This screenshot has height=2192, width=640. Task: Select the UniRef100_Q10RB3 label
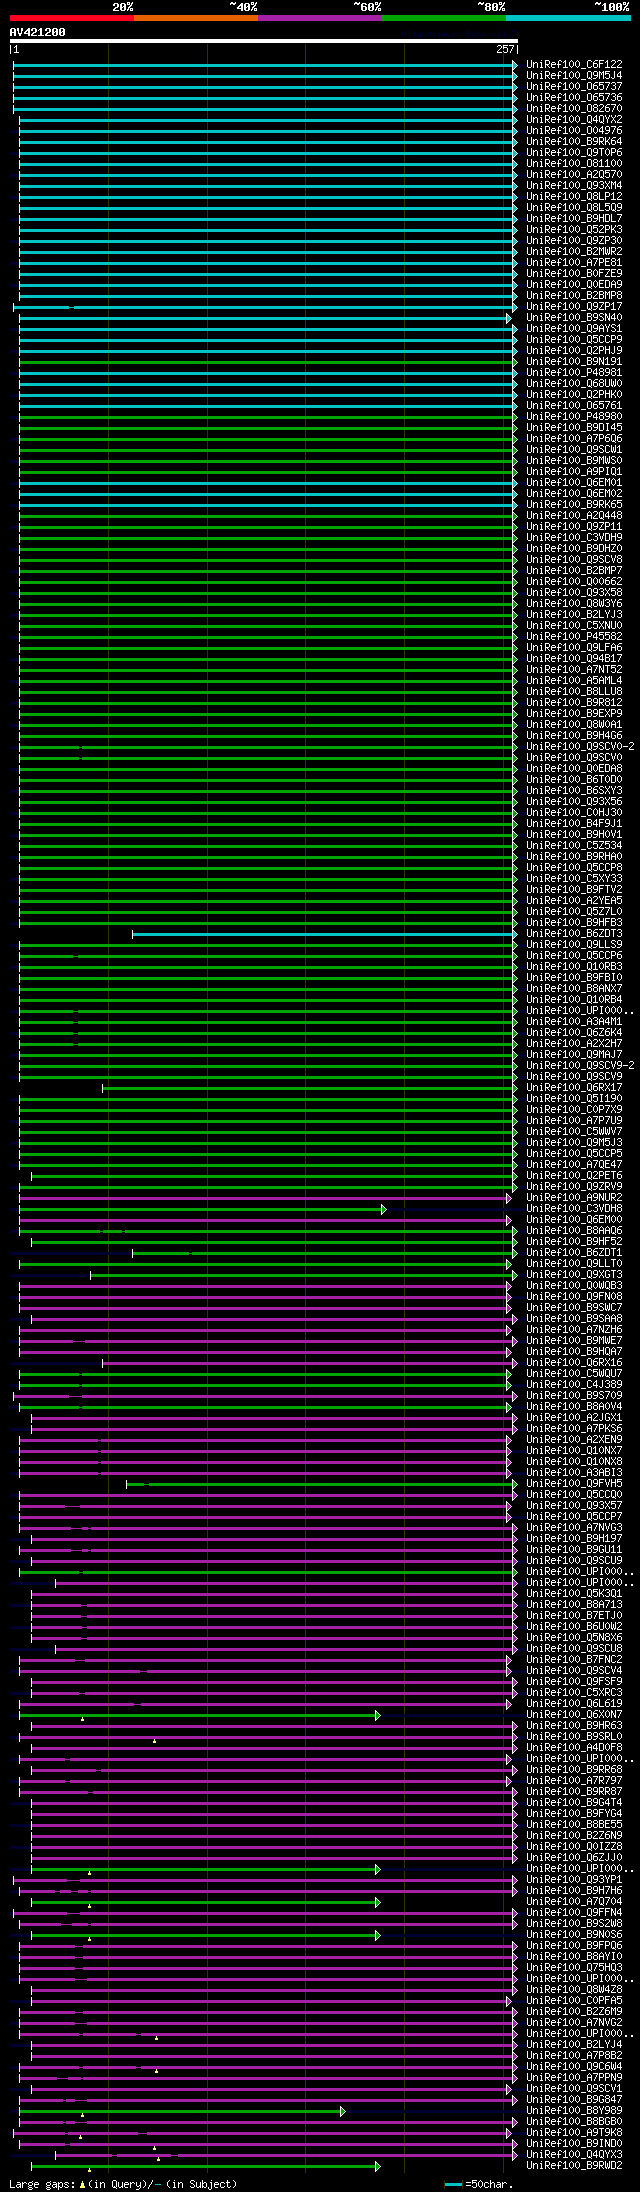click(x=574, y=966)
